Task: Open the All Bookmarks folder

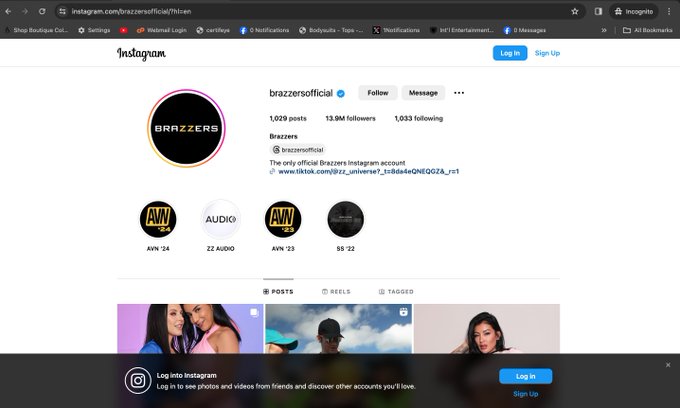Action: click(647, 30)
